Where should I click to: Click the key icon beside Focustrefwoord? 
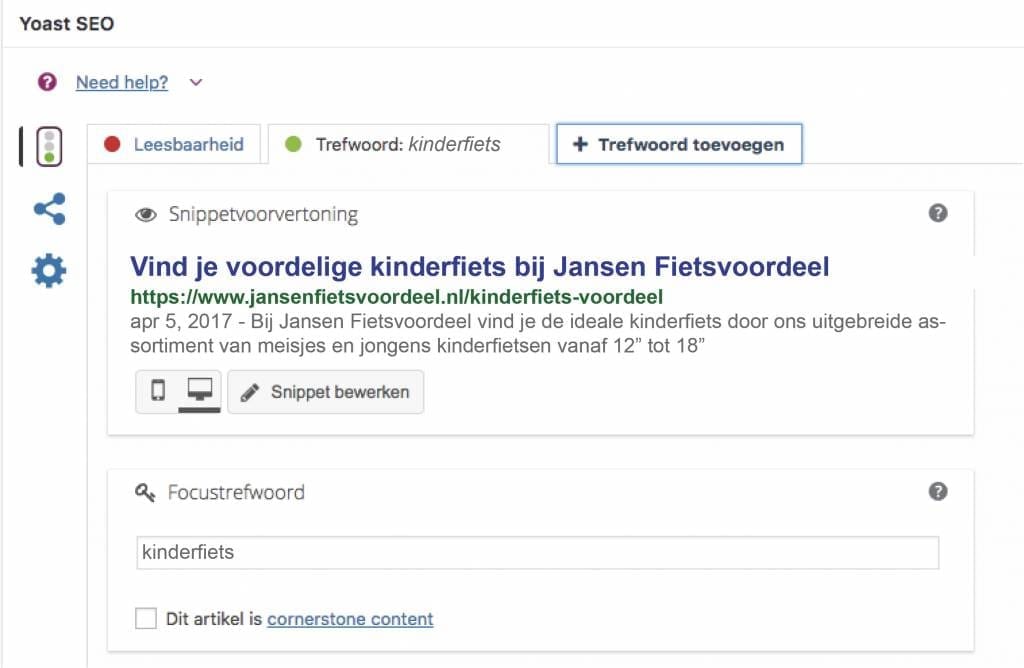coord(146,493)
